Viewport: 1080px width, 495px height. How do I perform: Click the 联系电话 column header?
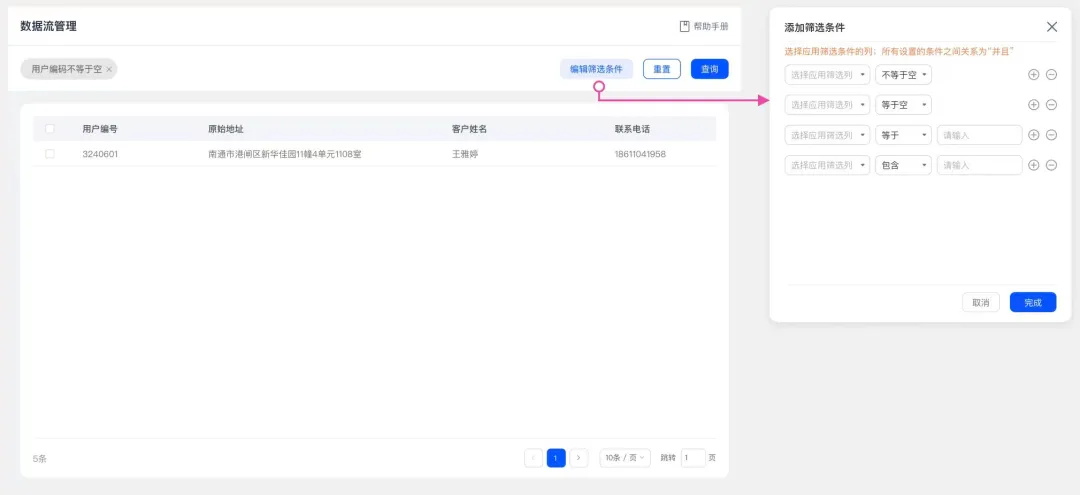pos(632,129)
